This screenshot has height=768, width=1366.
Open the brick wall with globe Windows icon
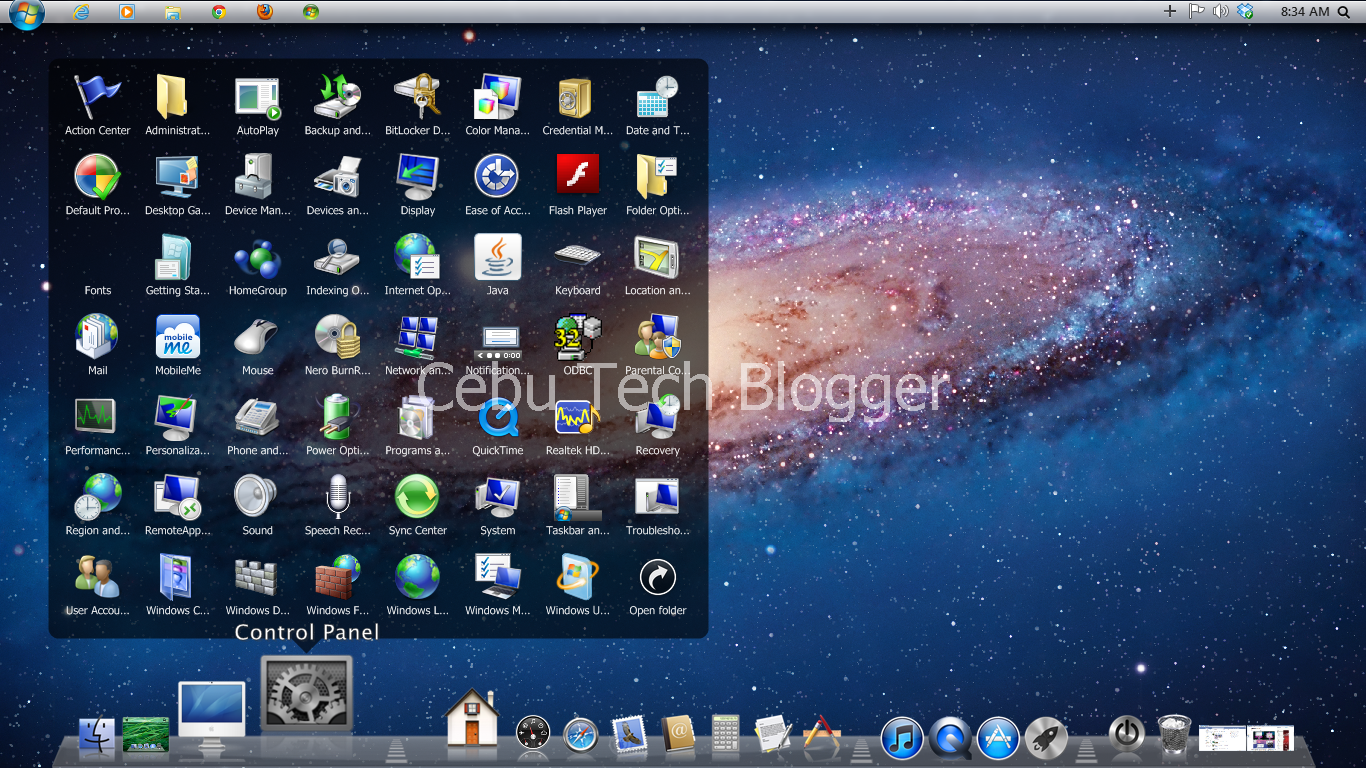click(x=338, y=577)
